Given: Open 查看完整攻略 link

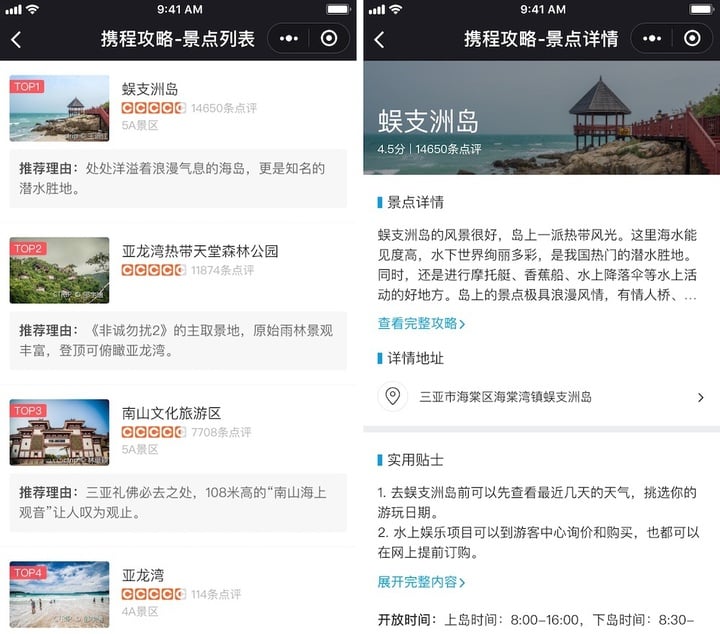Looking at the screenshot, I should coord(421,323).
